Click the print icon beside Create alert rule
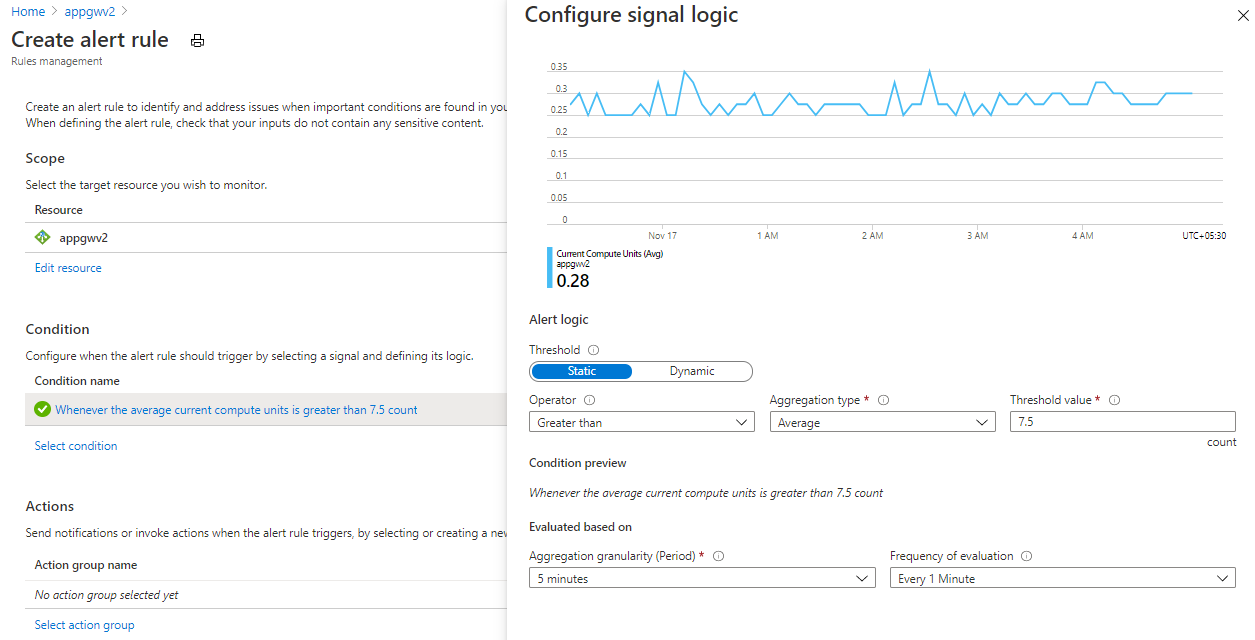Viewport: 1255px width, 640px height. point(197,41)
